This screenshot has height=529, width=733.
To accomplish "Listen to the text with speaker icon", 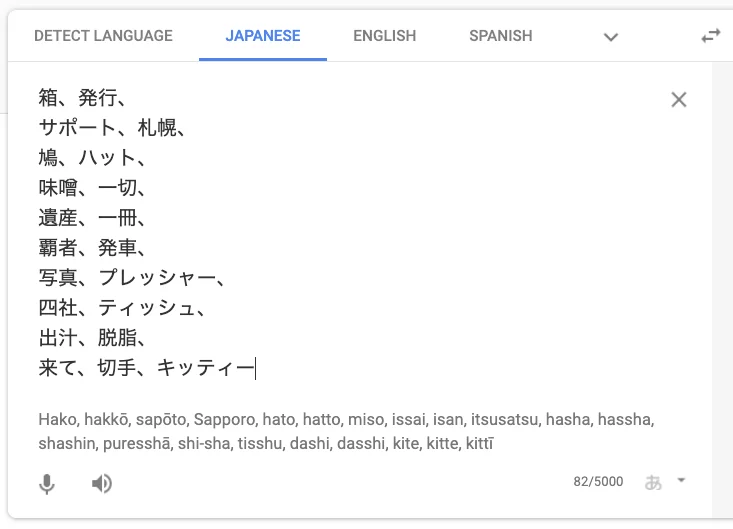I will (x=101, y=483).
